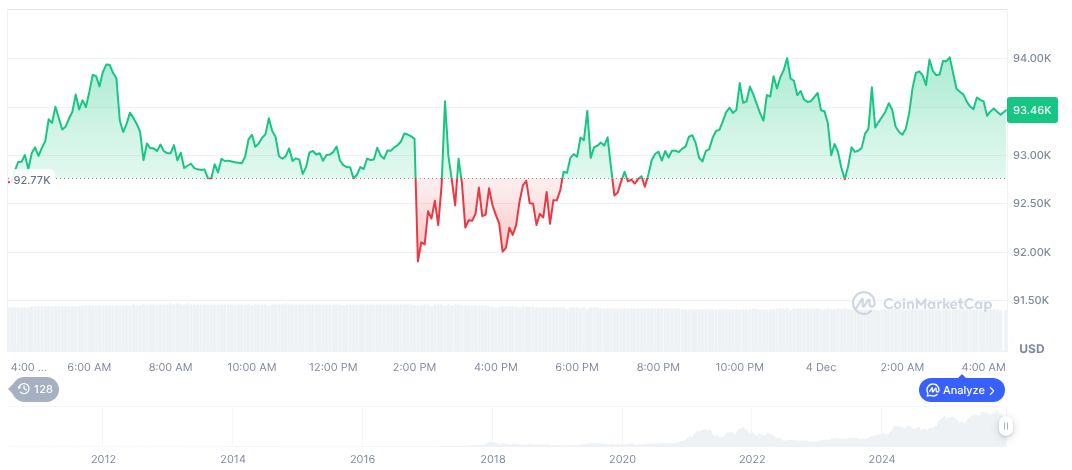Grab the timeline range slider handle
The width and height of the screenshot is (1072, 470).
tap(1006, 426)
